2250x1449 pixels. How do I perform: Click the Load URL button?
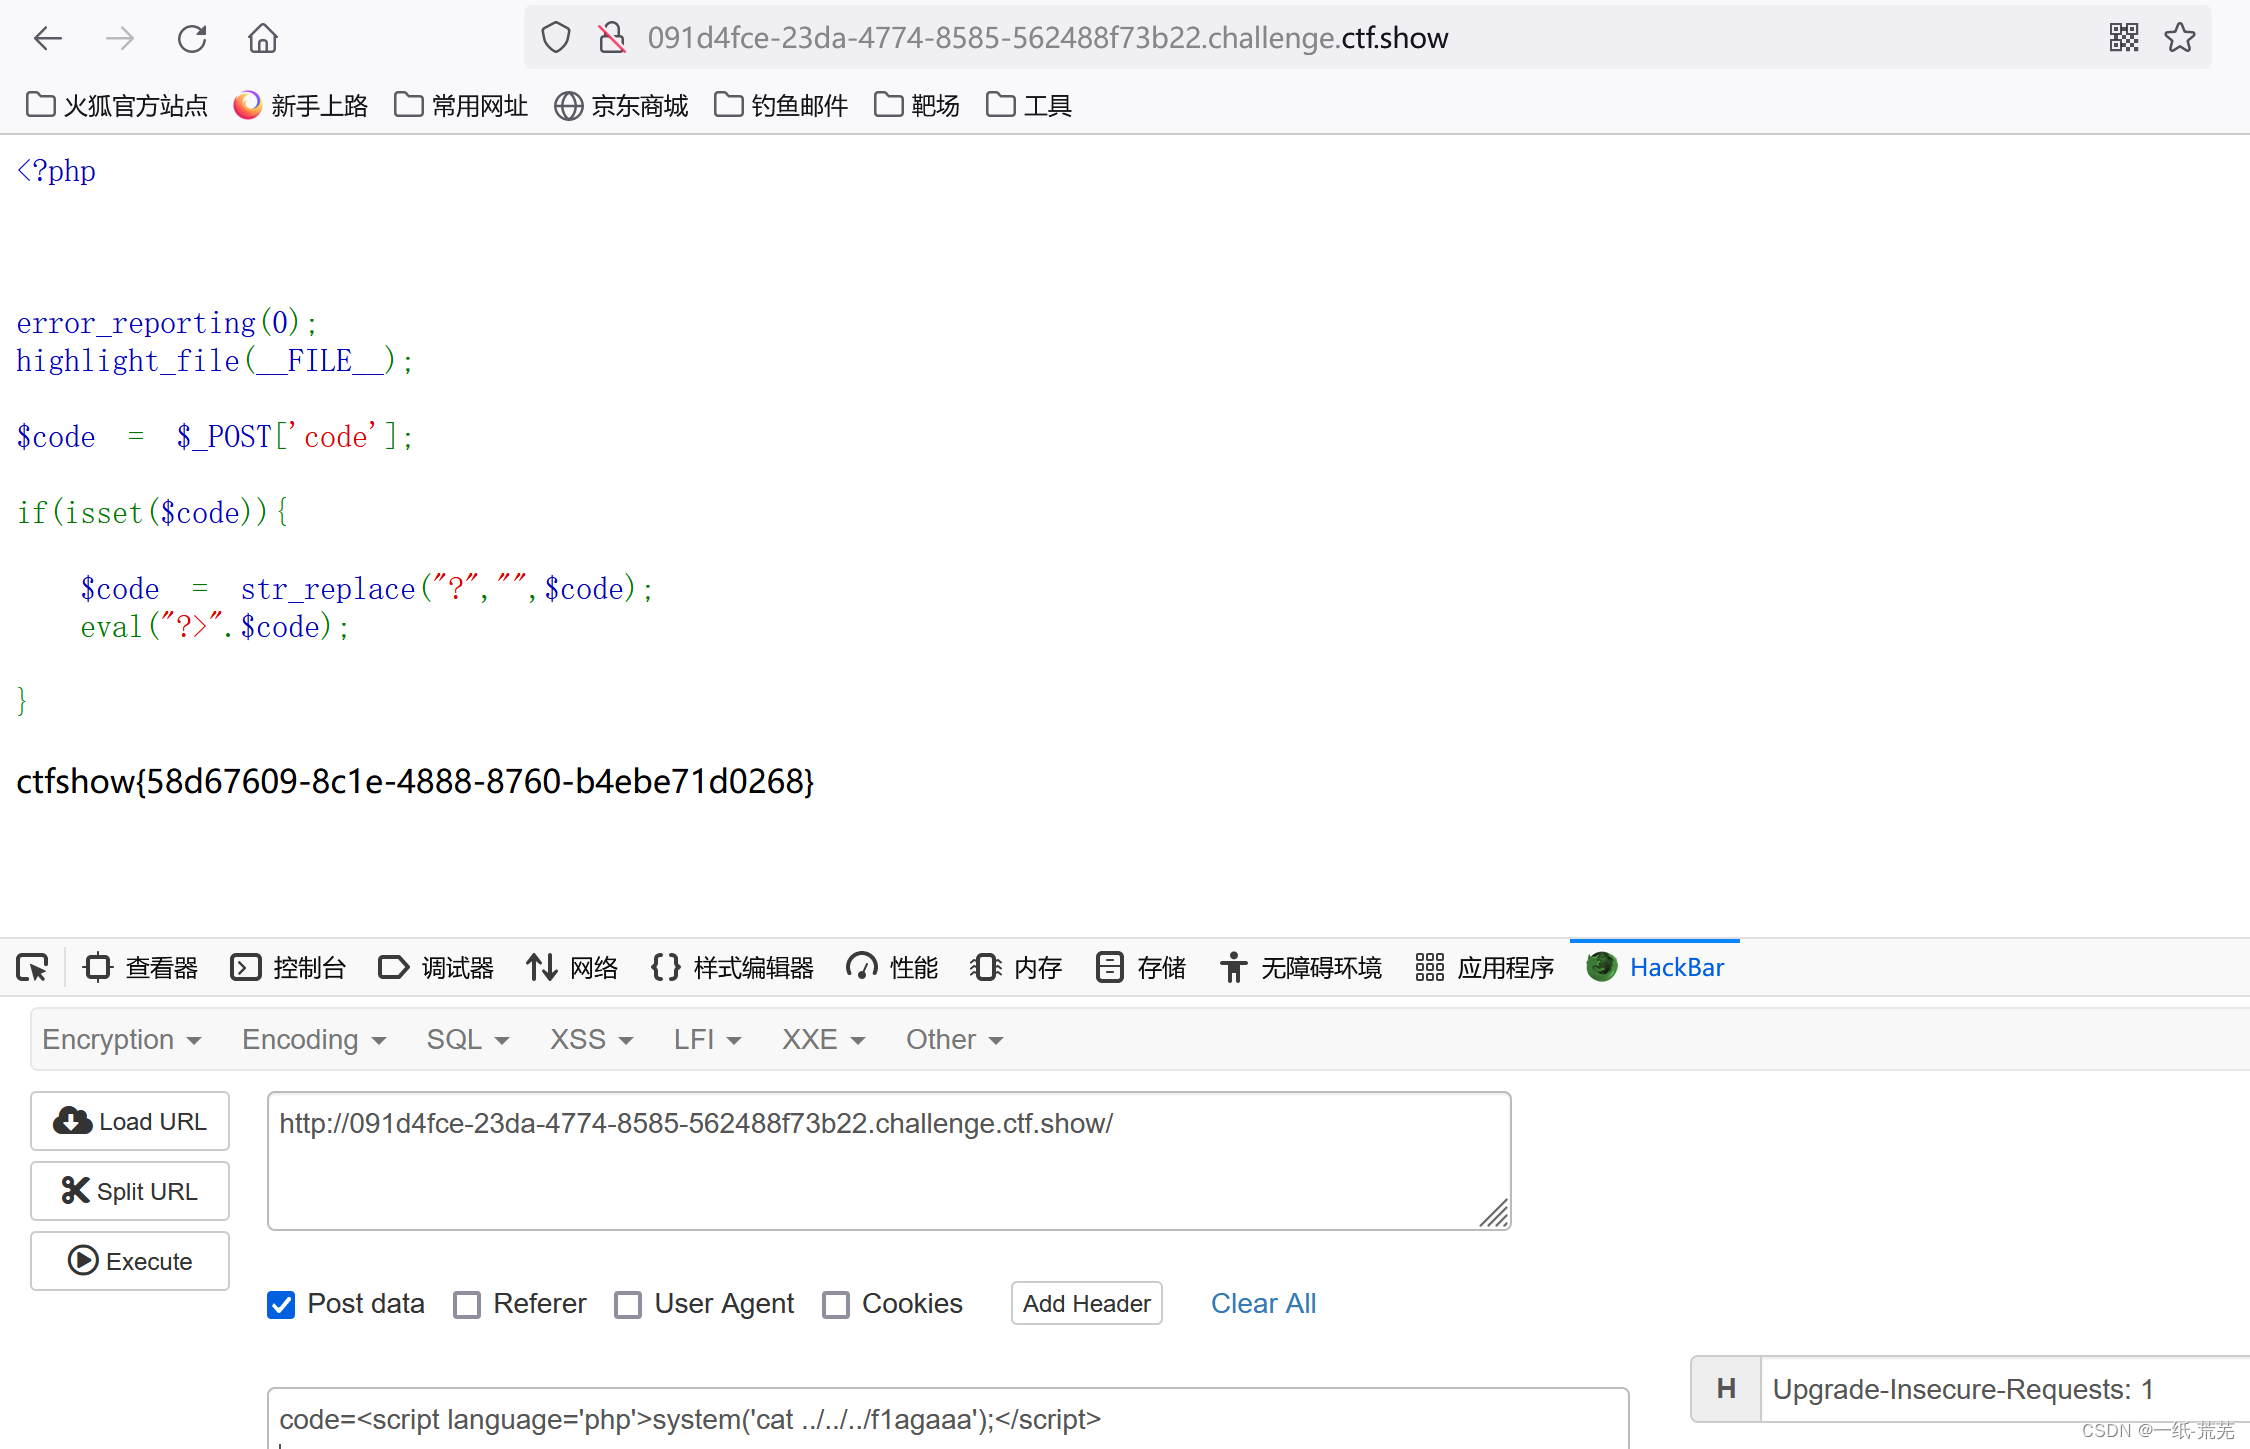tap(130, 1121)
